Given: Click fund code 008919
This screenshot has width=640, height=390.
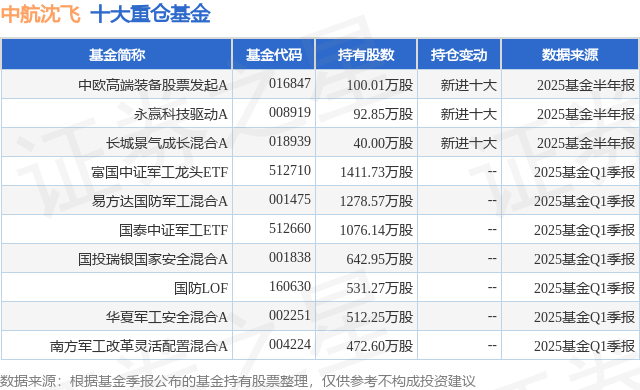Looking at the screenshot, I should pos(290,113).
